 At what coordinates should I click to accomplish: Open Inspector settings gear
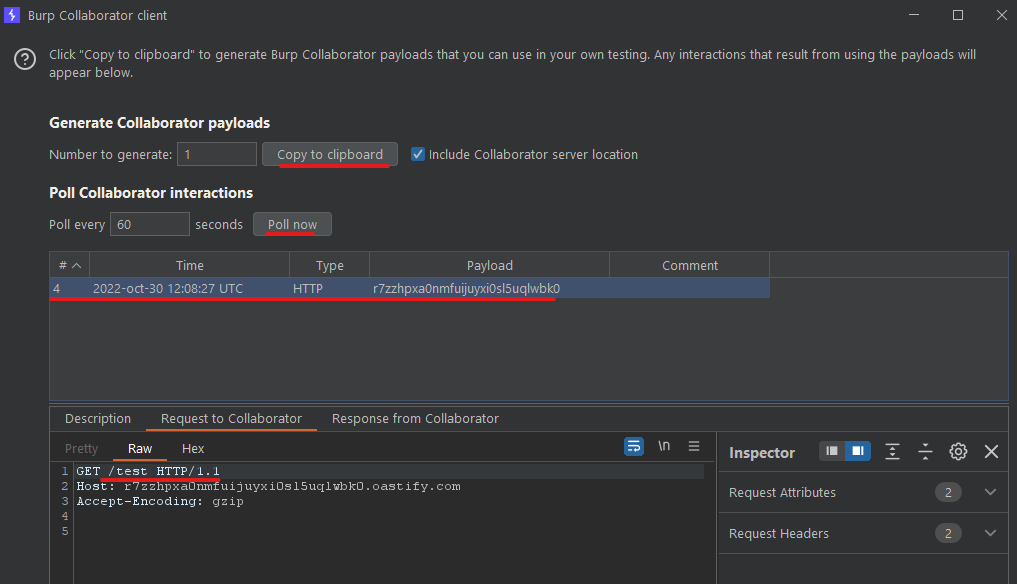958,452
